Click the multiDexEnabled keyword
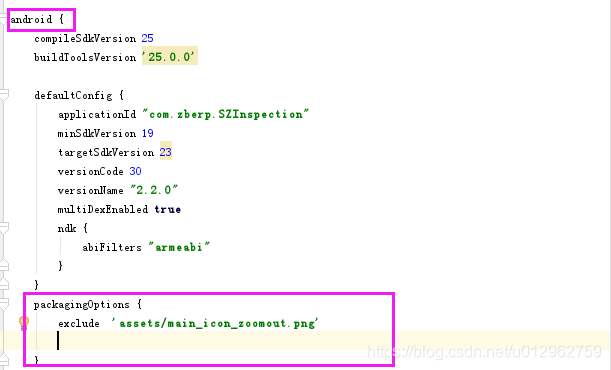This screenshot has height=370, width=611. coord(103,210)
